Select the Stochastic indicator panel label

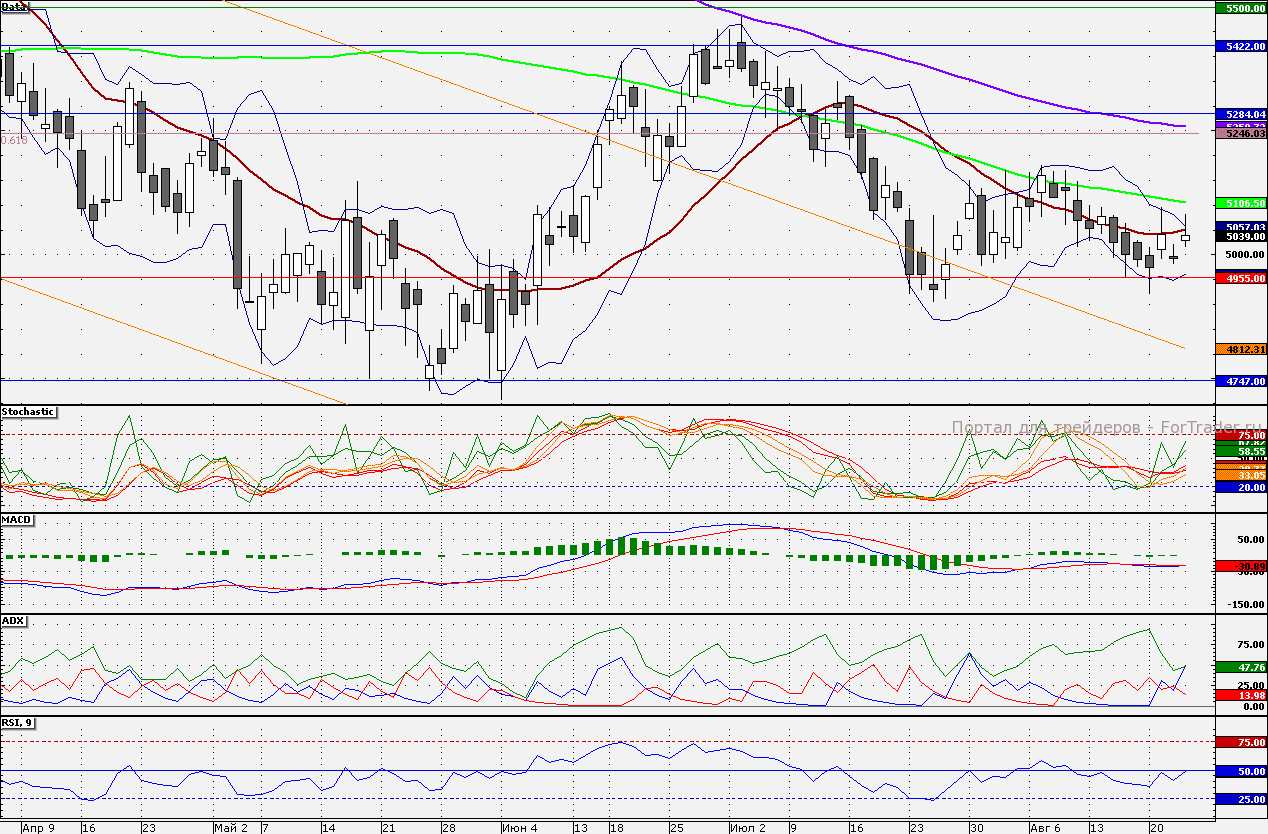(x=28, y=411)
